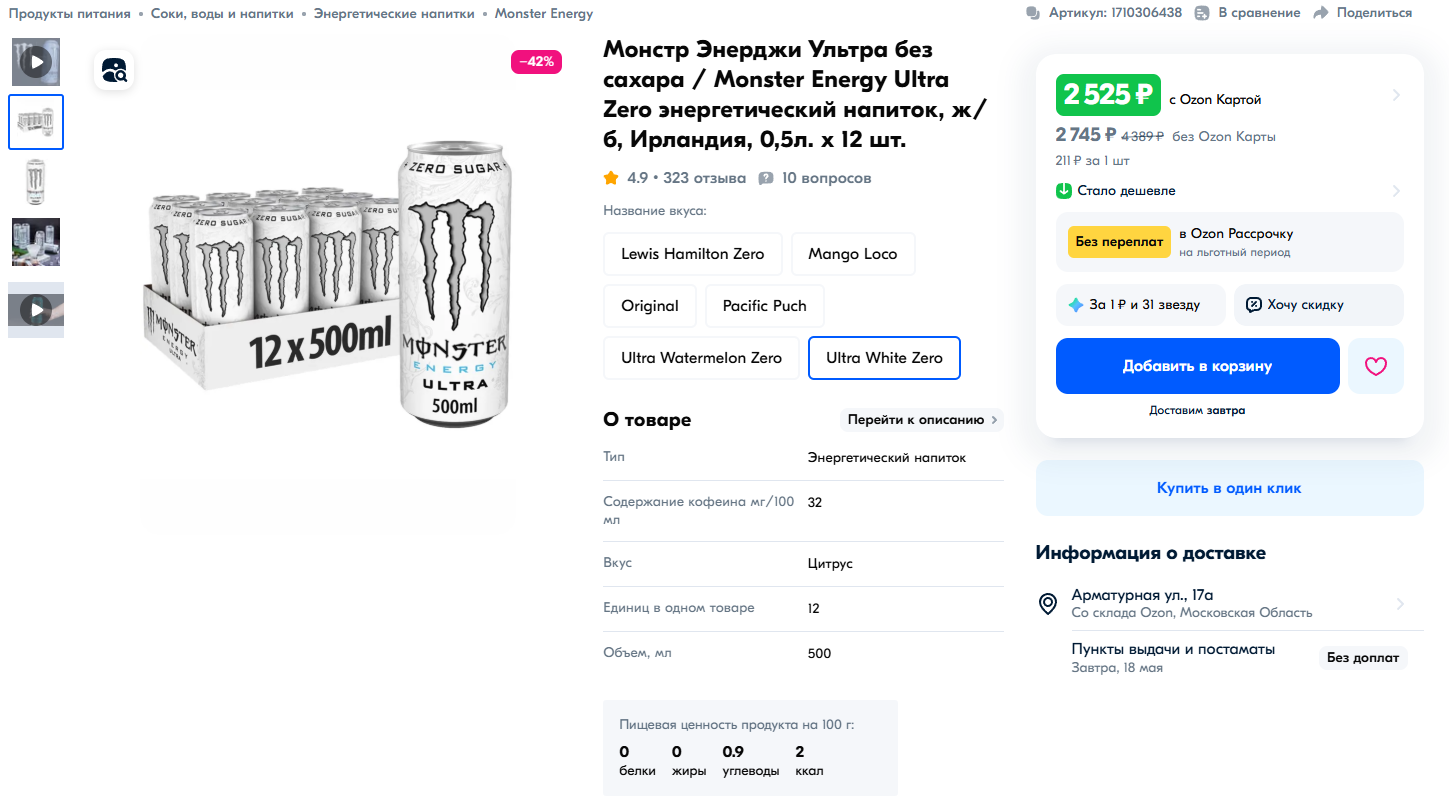
Task: Select the Mango Loco flavor
Action: pos(853,254)
